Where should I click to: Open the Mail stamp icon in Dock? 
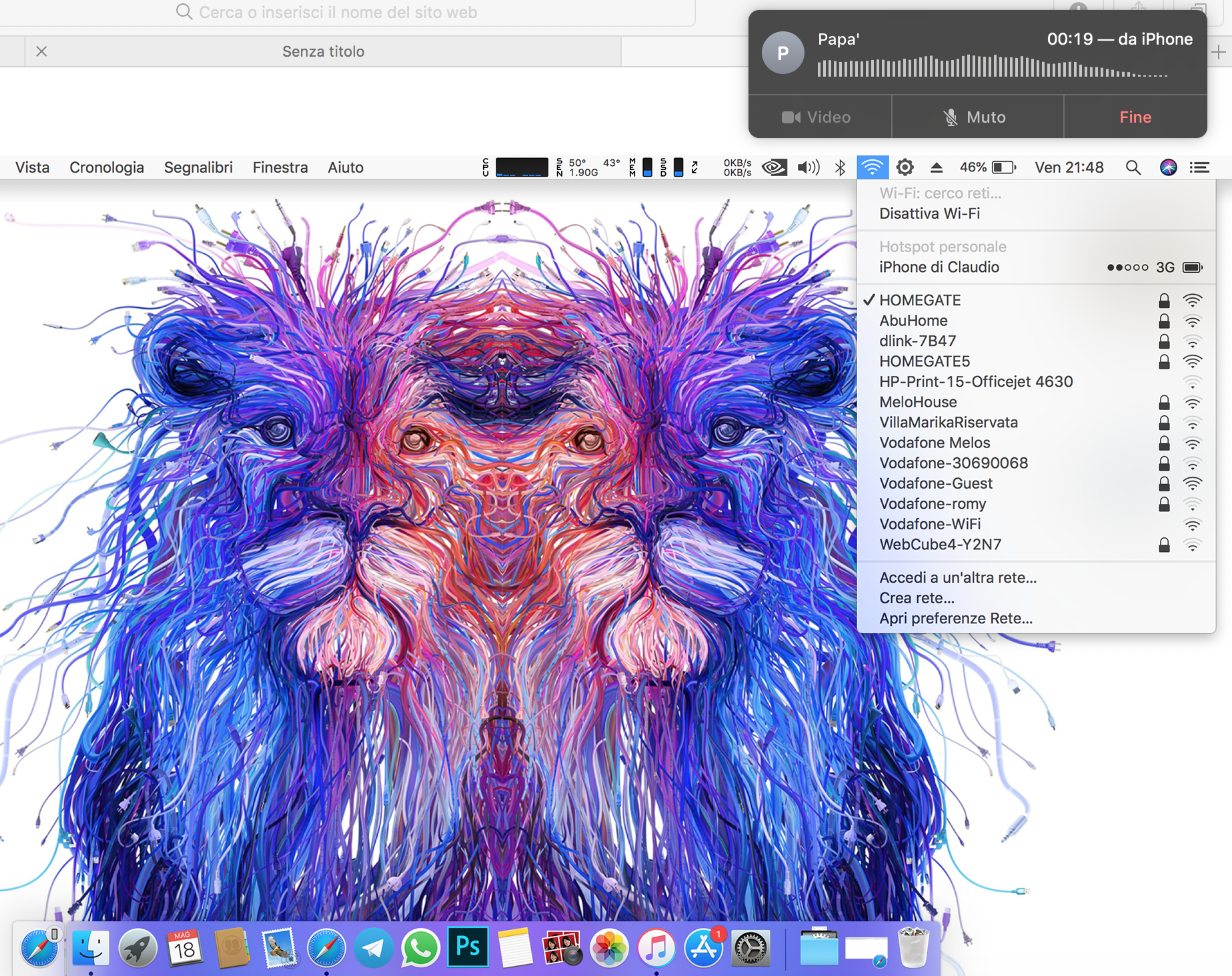pyautogui.click(x=279, y=947)
